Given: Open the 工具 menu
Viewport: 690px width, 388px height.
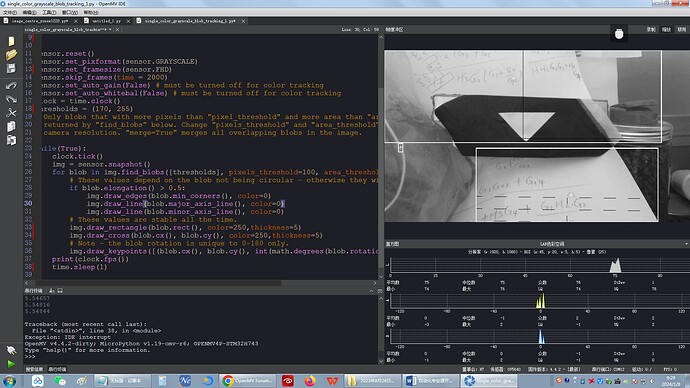Looking at the screenshot, I should coord(49,12).
